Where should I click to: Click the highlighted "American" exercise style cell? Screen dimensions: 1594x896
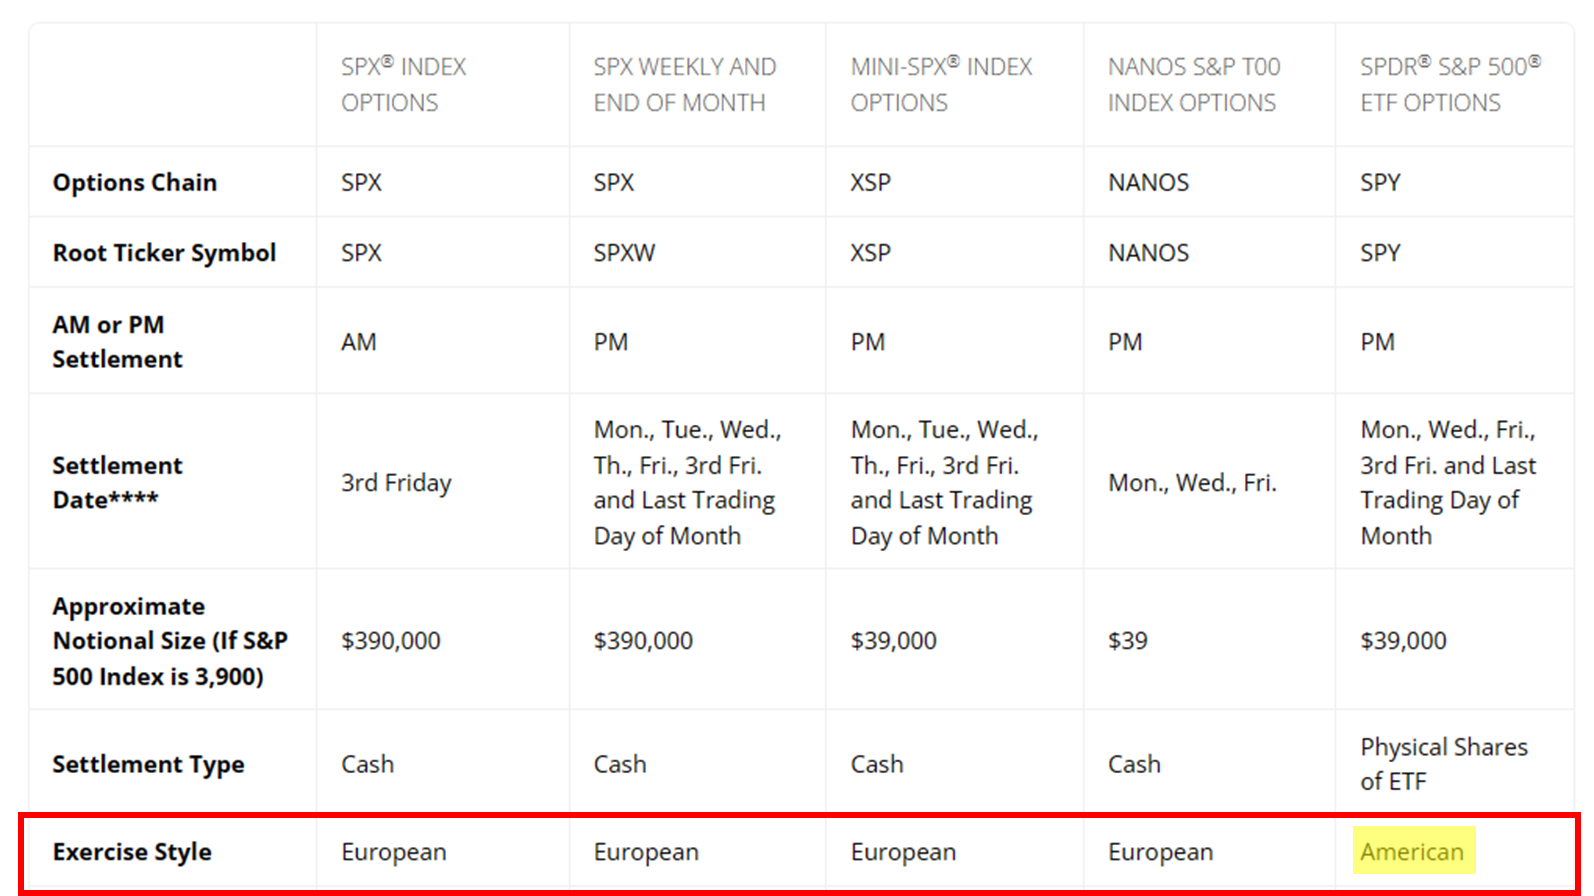(1413, 852)
